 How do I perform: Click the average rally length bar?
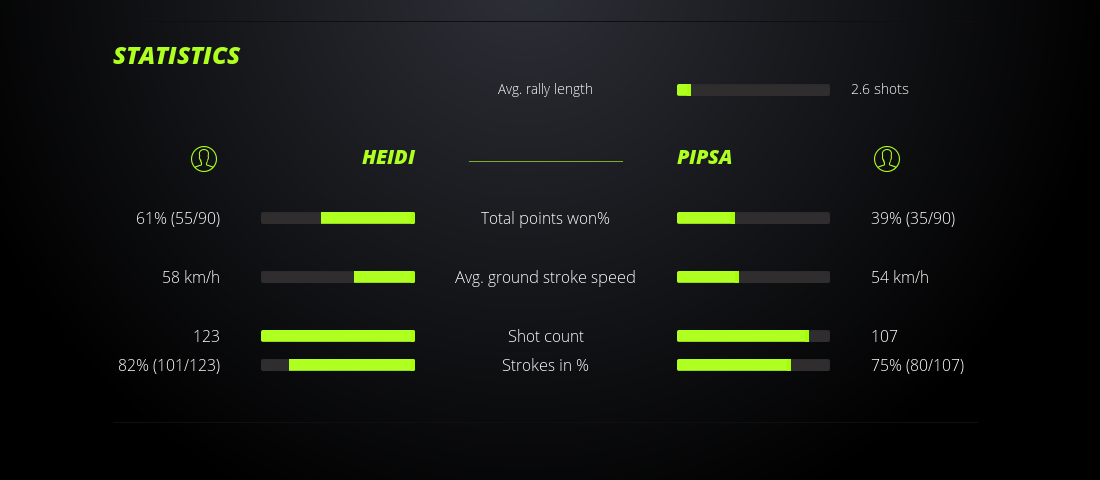point(753,90)
